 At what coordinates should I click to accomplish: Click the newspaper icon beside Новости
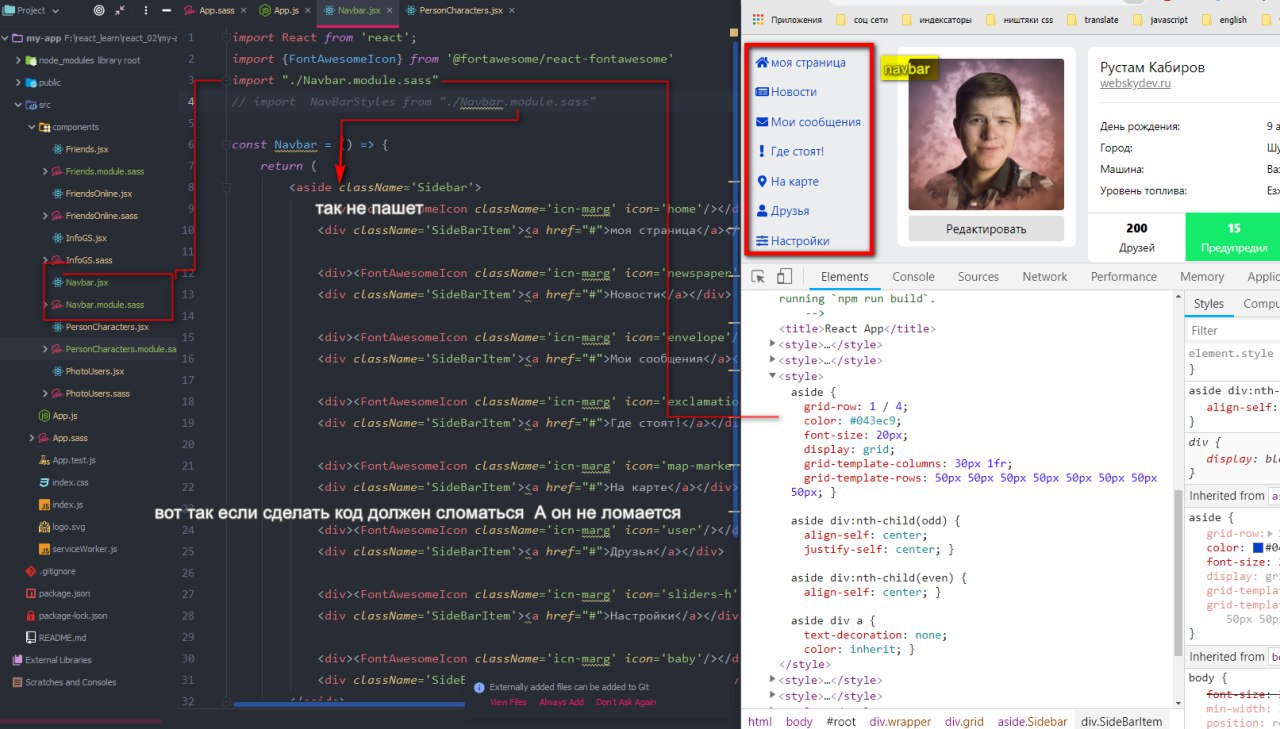tap(762, 92)
